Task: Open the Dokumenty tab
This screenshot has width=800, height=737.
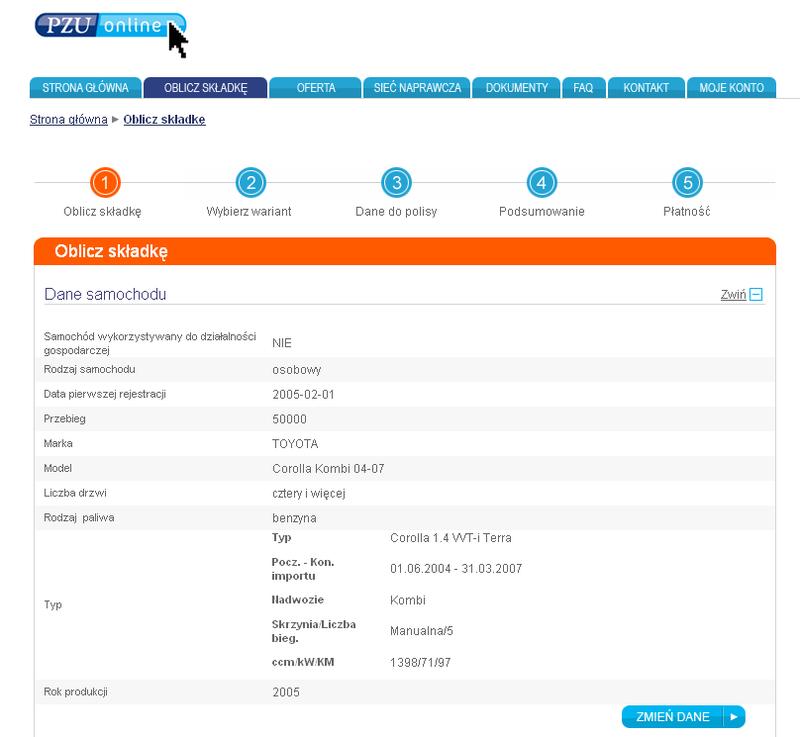Action: point(516,88)
